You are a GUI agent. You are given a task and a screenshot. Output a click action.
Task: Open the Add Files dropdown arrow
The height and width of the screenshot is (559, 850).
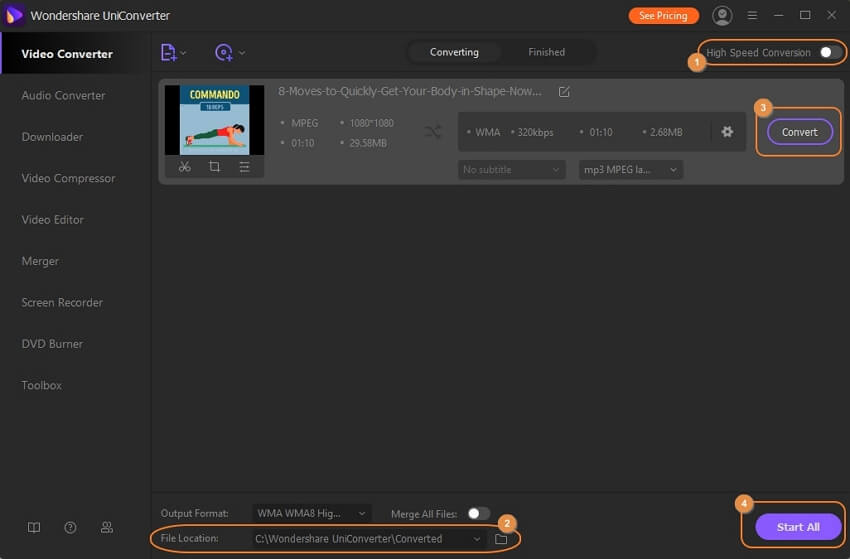[x=183, y=53]
